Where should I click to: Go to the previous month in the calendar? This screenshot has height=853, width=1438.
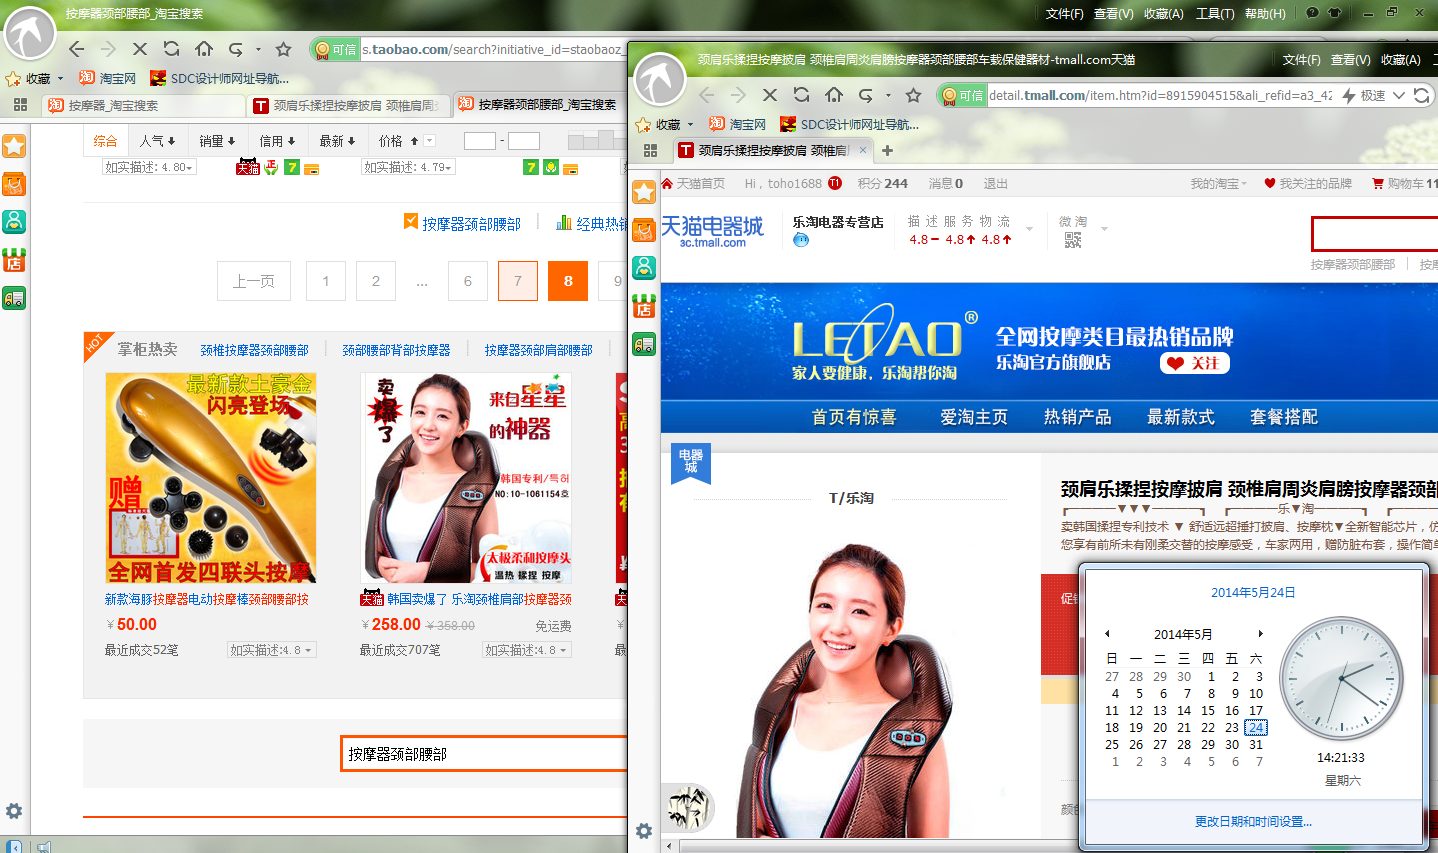point(1107,634)
